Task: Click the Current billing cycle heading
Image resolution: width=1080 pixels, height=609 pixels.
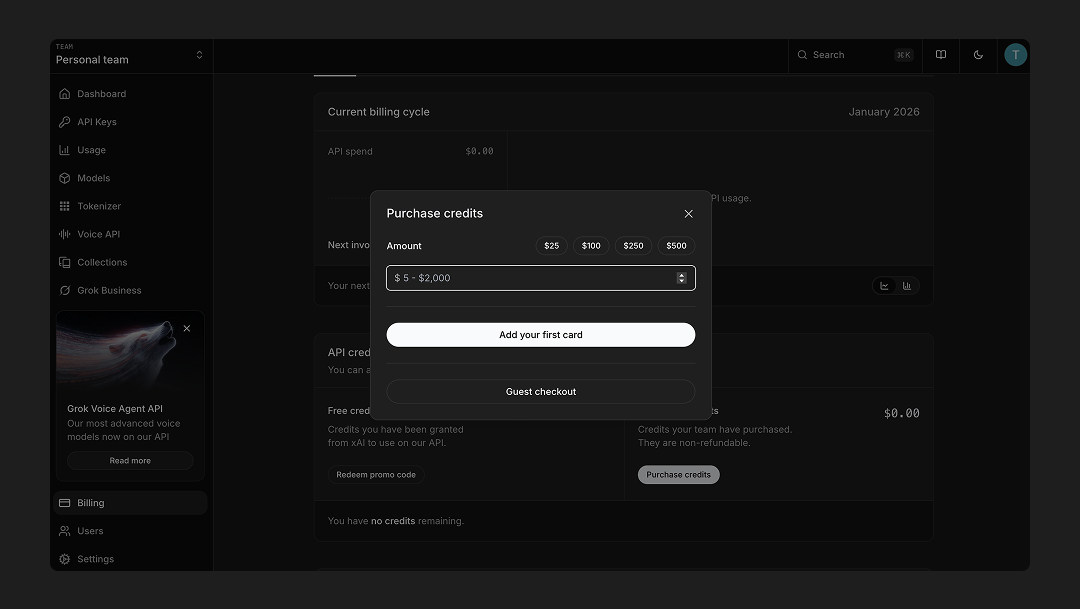Action: [379, 112]
